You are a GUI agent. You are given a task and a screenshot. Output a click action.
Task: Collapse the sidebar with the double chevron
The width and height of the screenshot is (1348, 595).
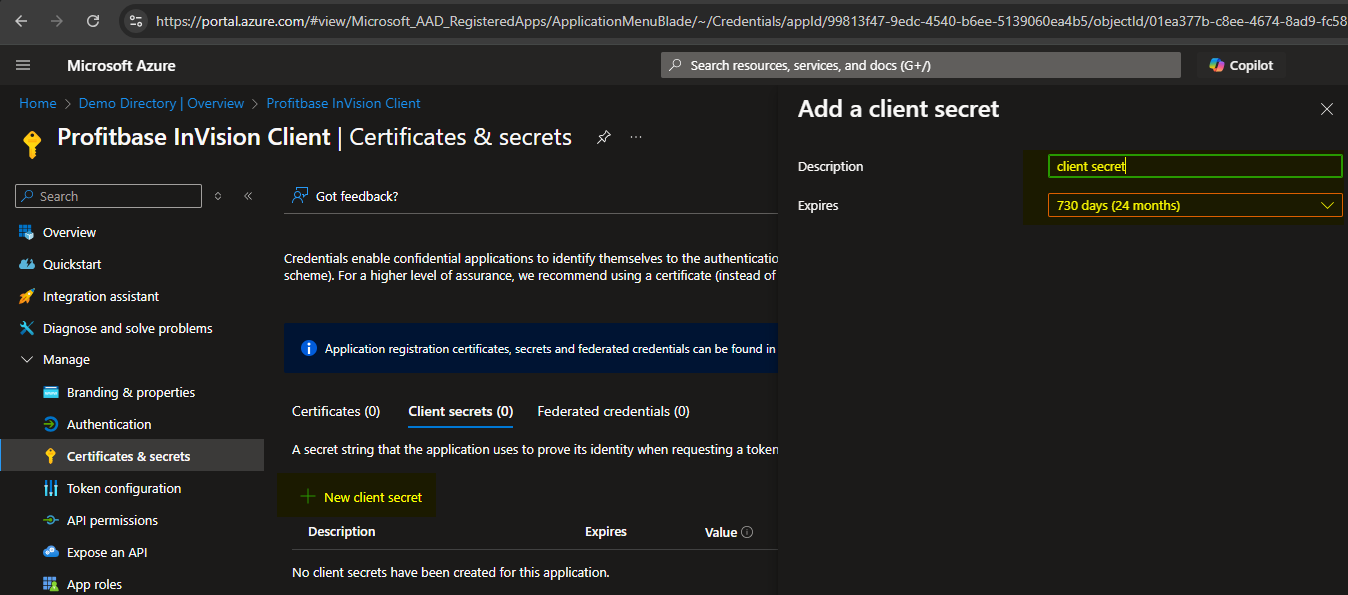248,195
